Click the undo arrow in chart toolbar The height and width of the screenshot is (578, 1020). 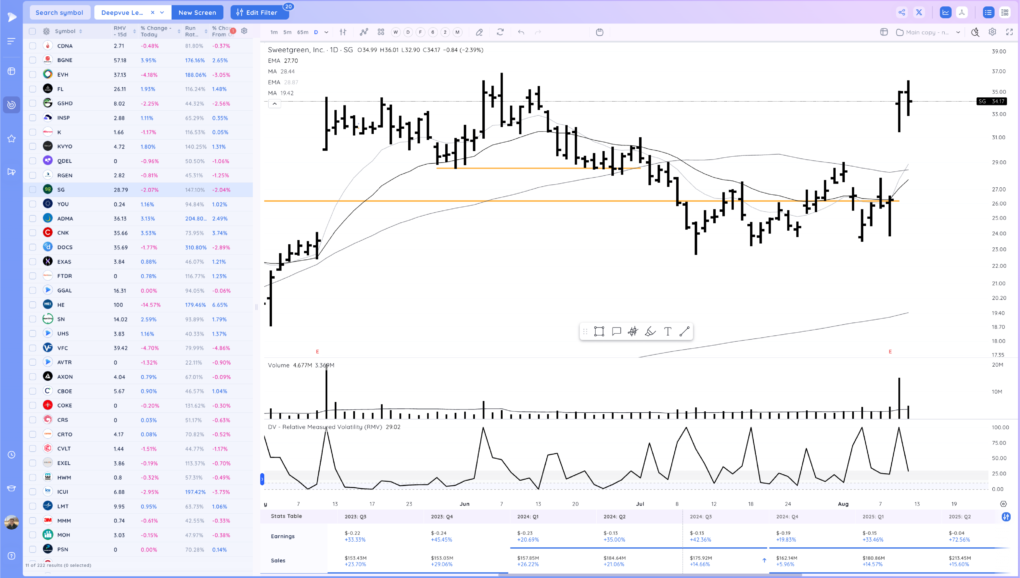521,32
